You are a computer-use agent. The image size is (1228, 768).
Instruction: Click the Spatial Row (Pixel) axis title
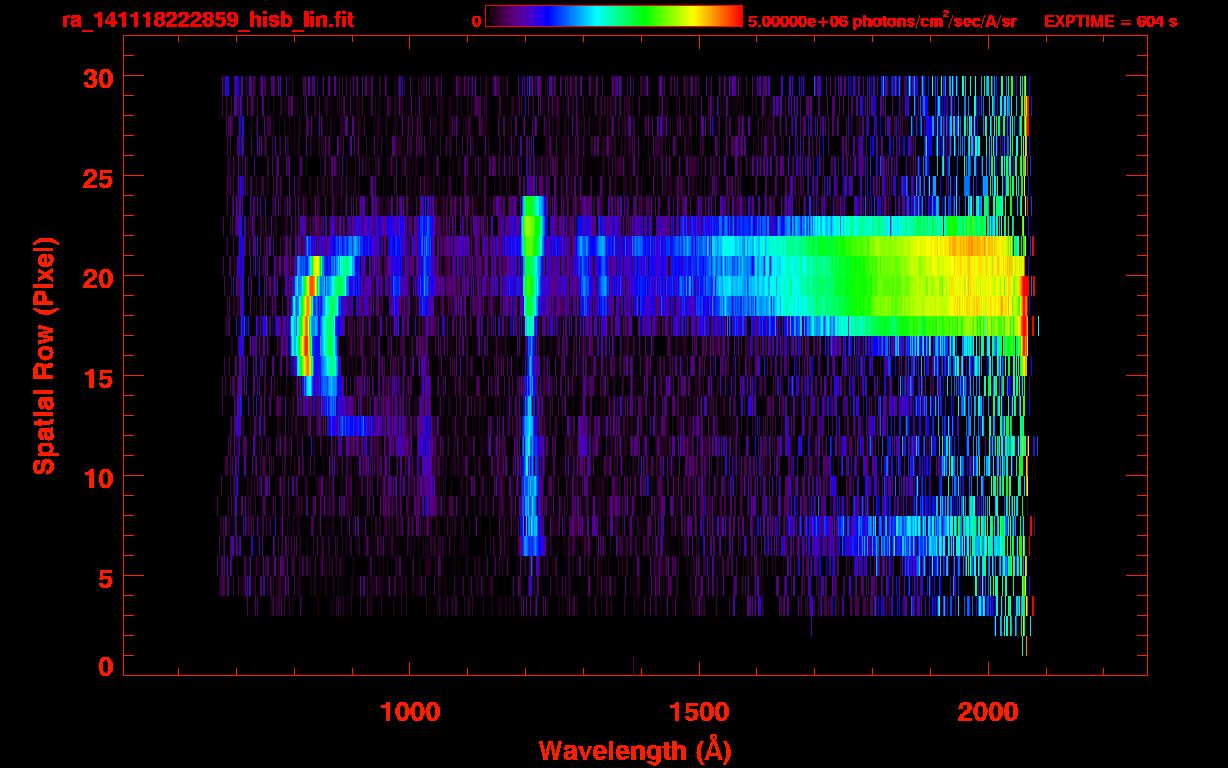[43, 355]
